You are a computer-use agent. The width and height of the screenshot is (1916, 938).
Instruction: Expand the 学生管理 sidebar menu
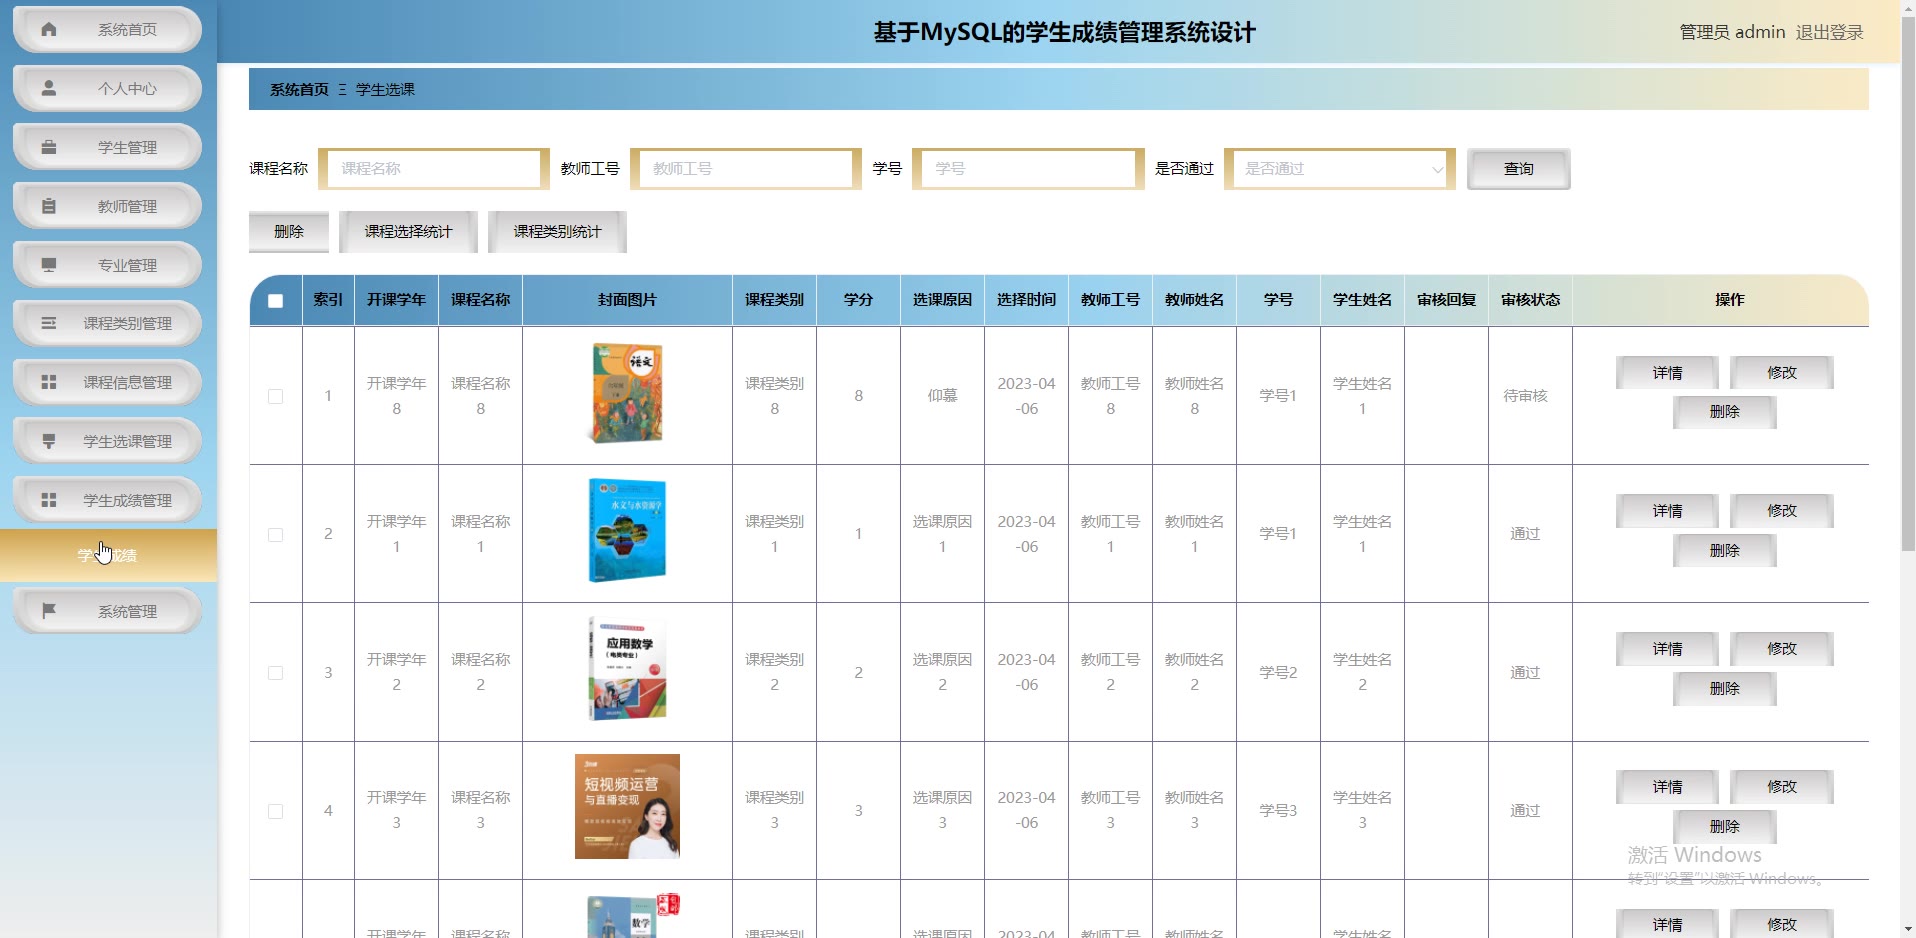(107, 147)
